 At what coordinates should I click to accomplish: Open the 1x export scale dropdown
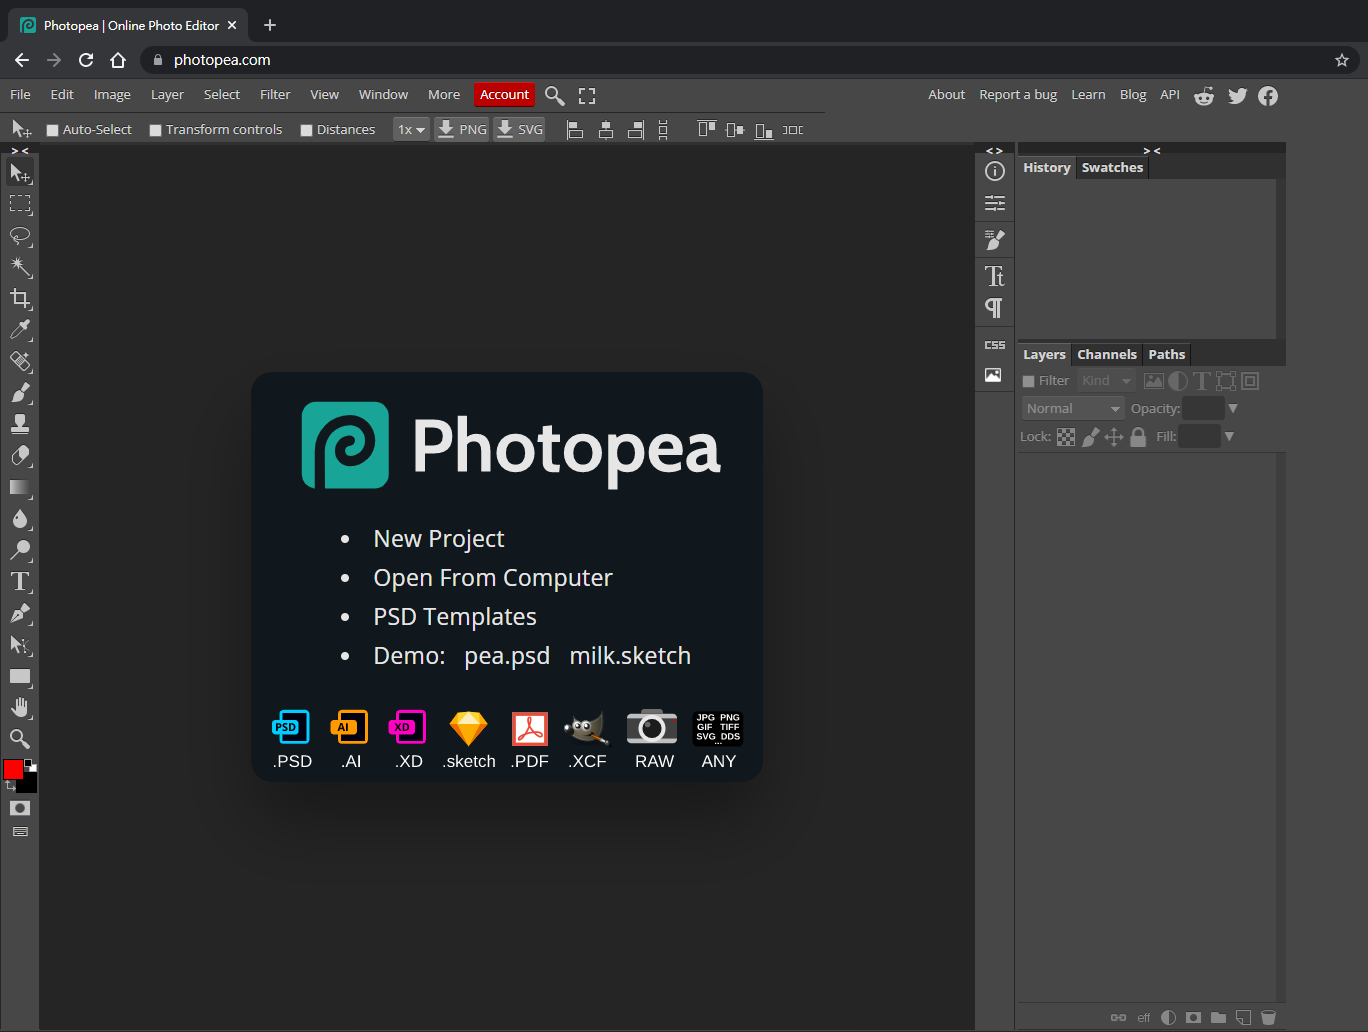(x=411, y=129)
